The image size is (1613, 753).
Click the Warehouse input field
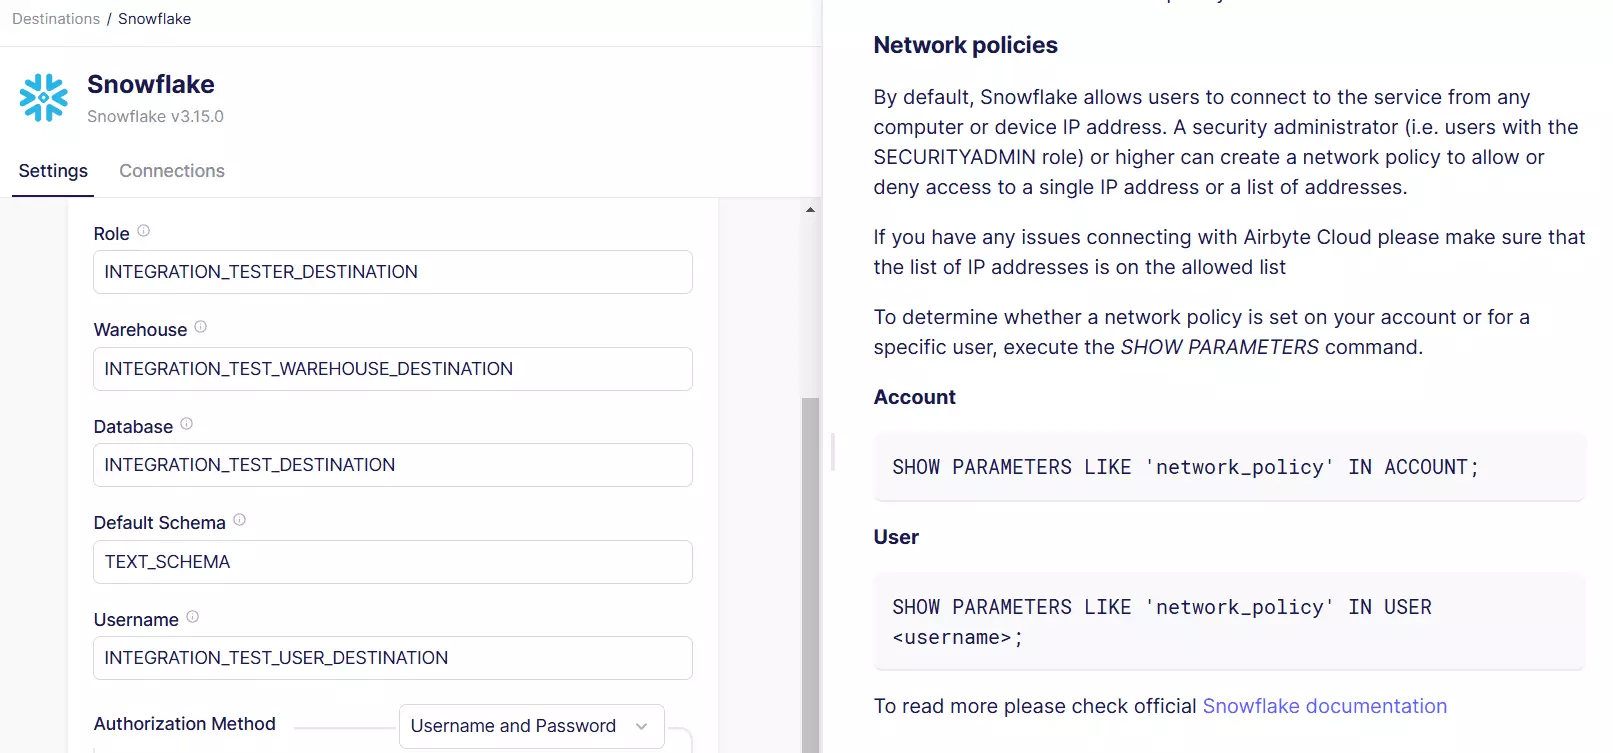[392, 369]
